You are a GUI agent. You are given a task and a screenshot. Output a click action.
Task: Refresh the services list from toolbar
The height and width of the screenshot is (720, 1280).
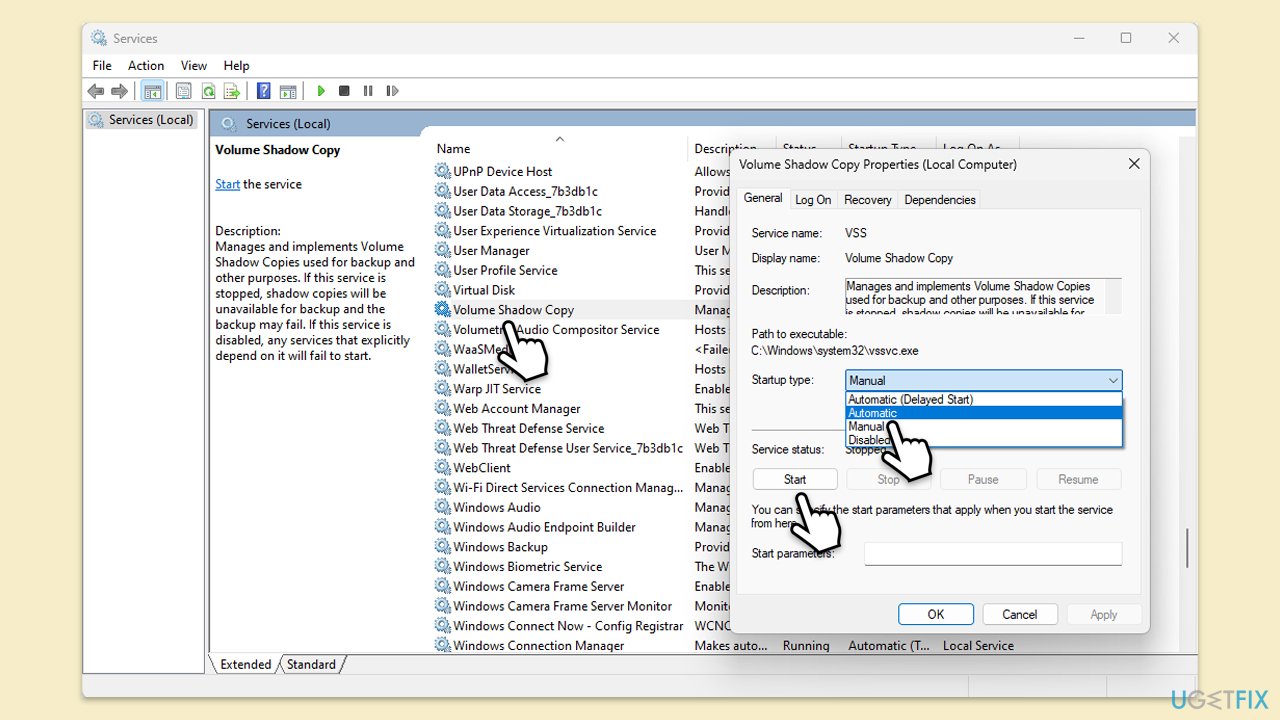(x=208, y=91)
